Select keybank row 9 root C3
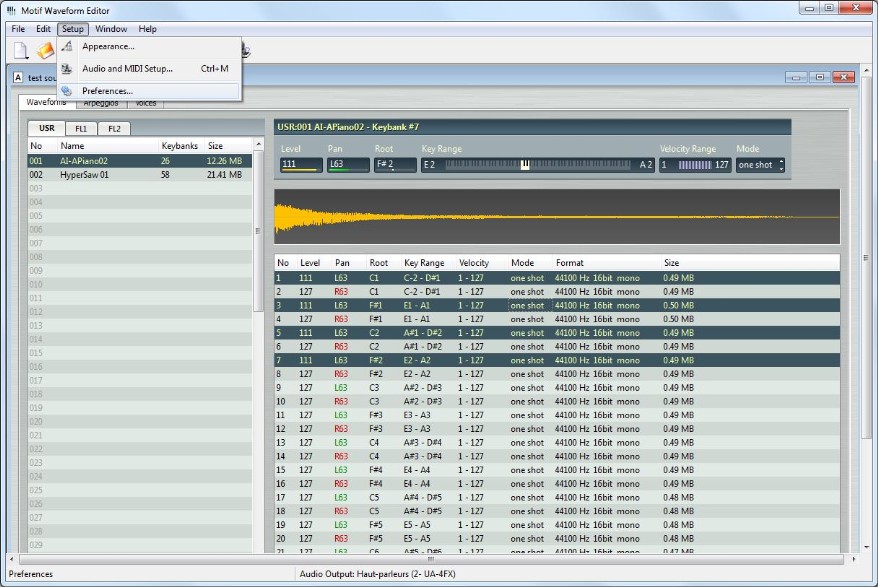 tap(557, 388)
